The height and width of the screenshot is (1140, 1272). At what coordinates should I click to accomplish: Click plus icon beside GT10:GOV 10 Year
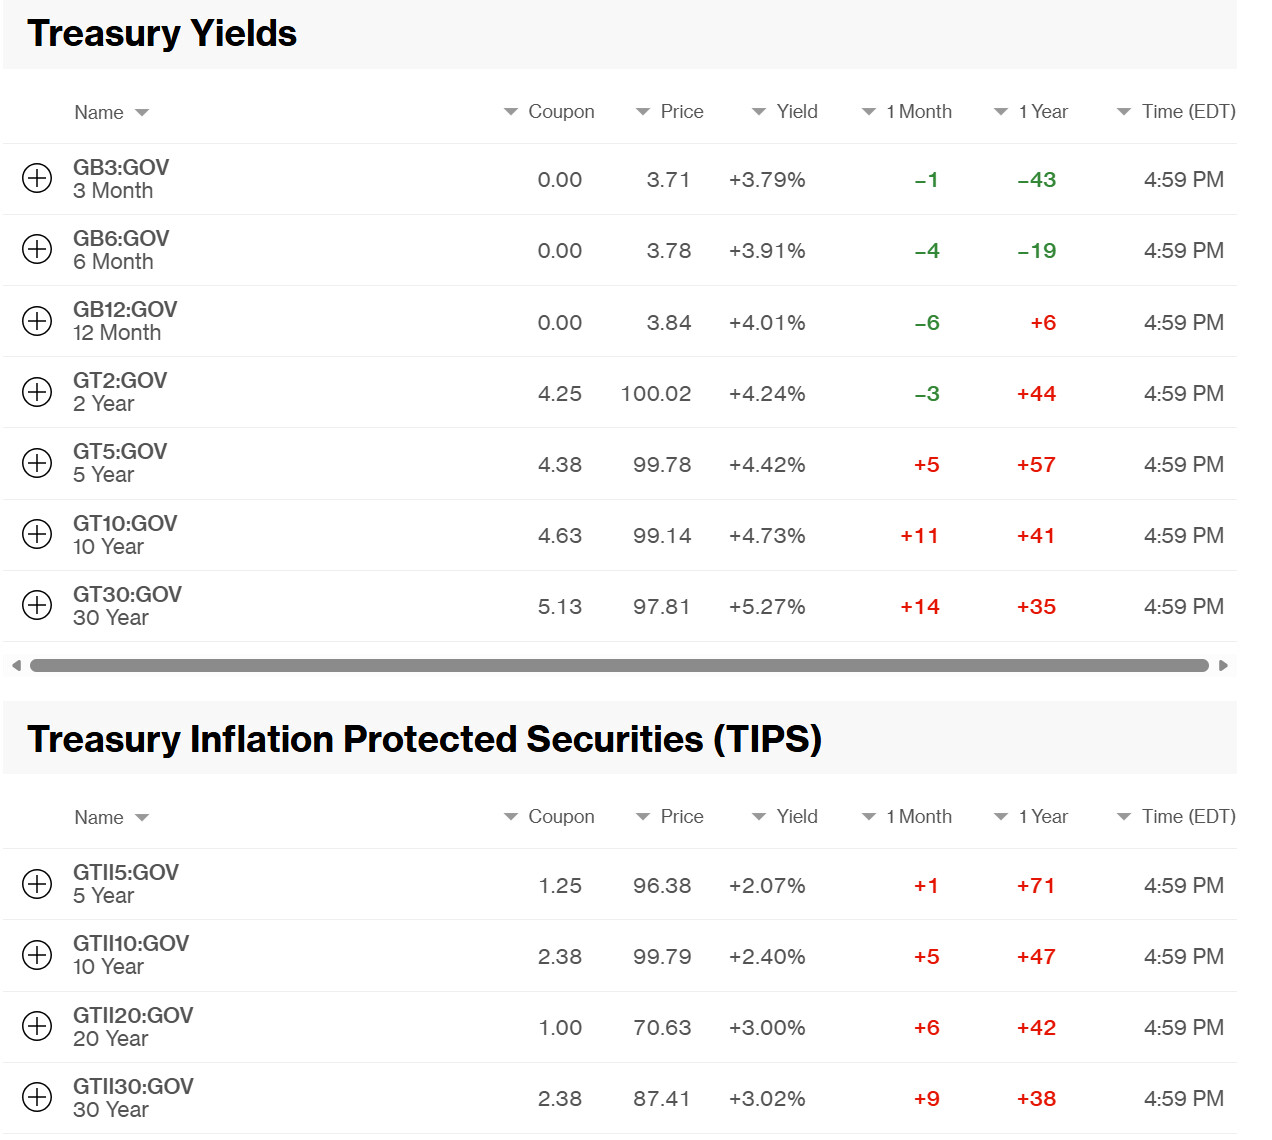[37, 534]
